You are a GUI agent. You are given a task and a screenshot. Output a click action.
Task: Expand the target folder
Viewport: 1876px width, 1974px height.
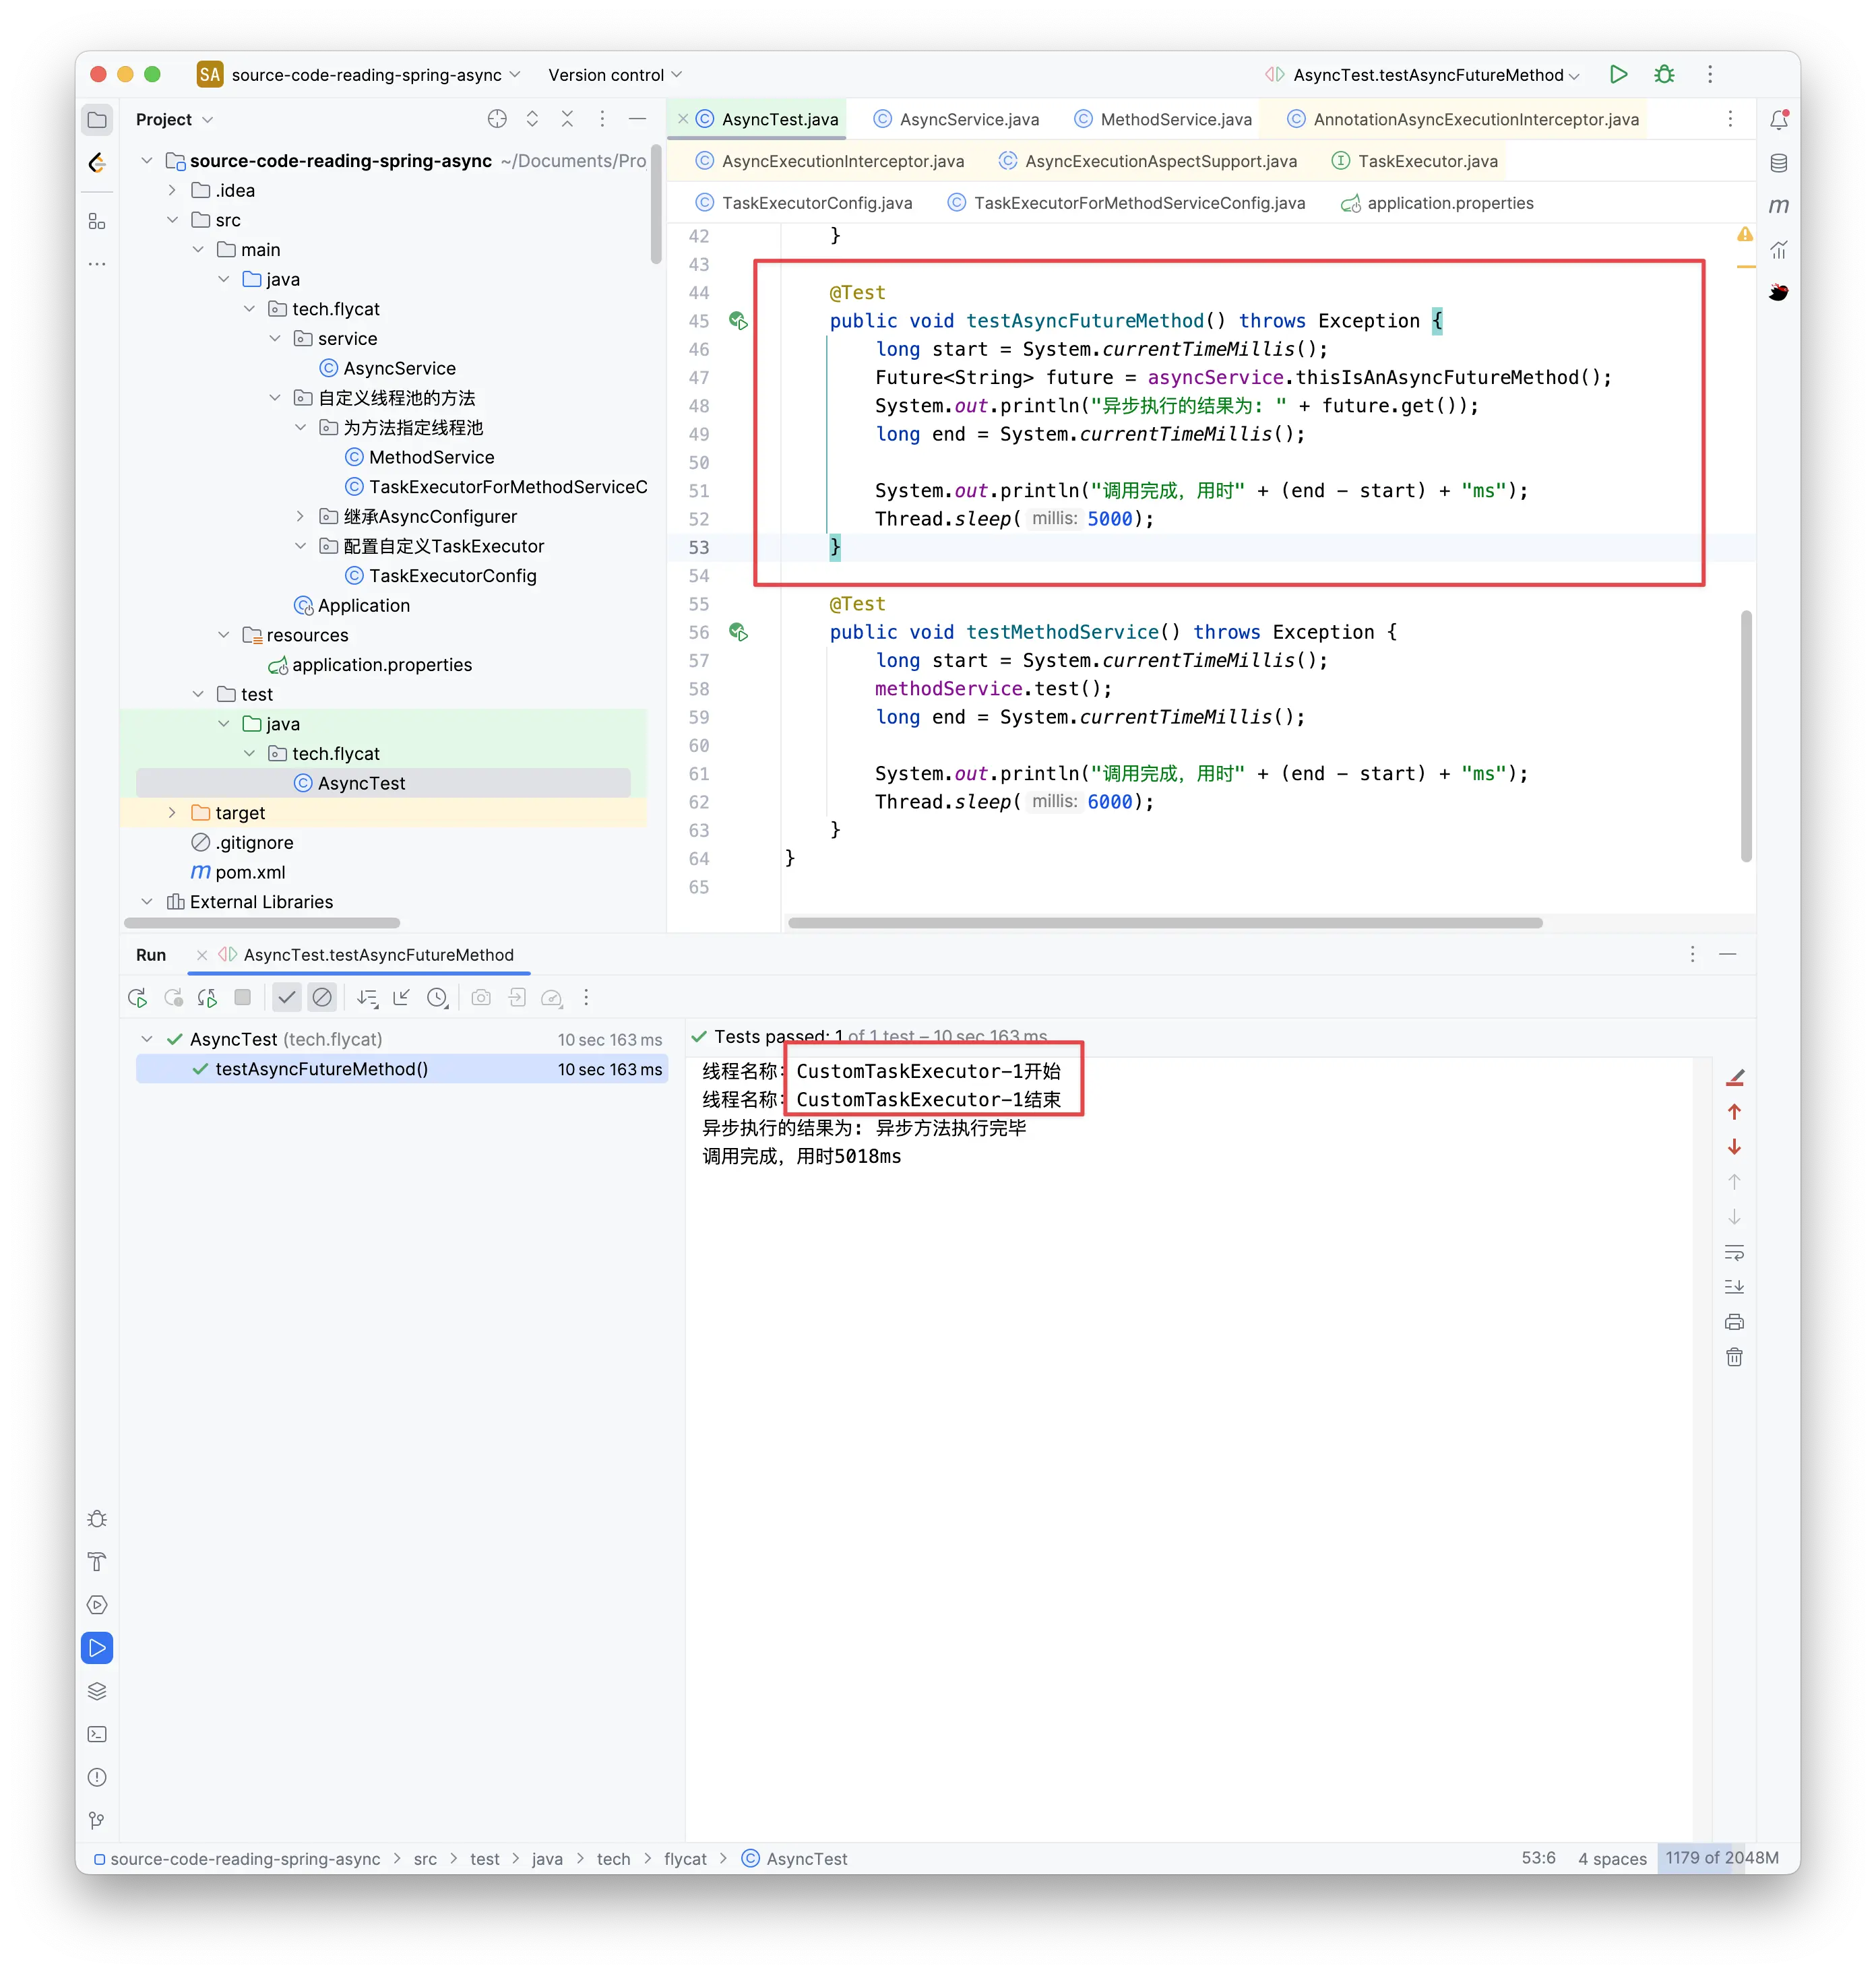[172, 813]
